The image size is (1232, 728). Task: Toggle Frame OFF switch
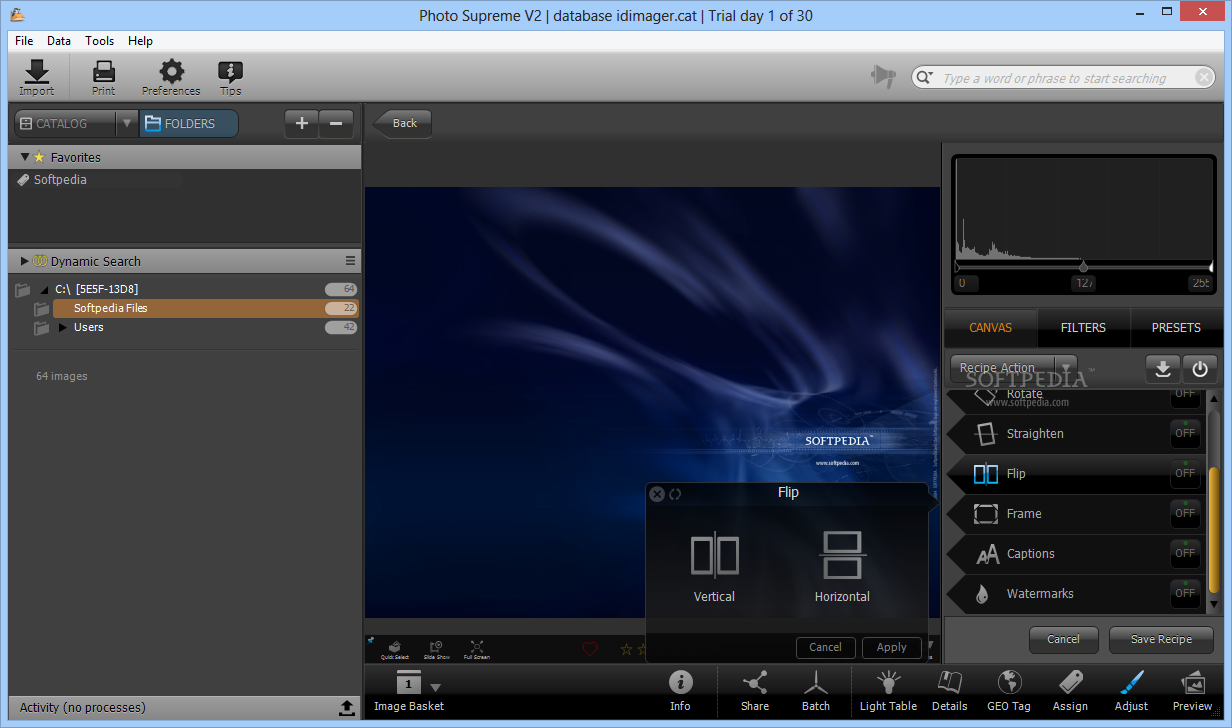tap(1185, 514)
